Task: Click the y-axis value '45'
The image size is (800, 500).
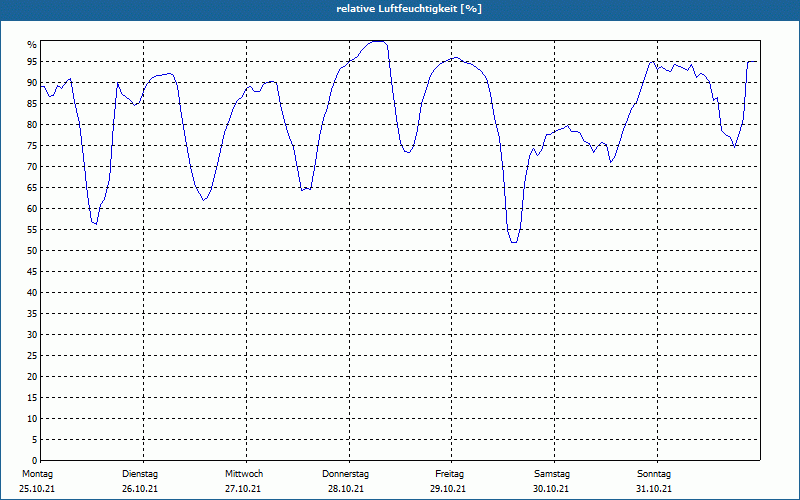Action: coord(32,272)
